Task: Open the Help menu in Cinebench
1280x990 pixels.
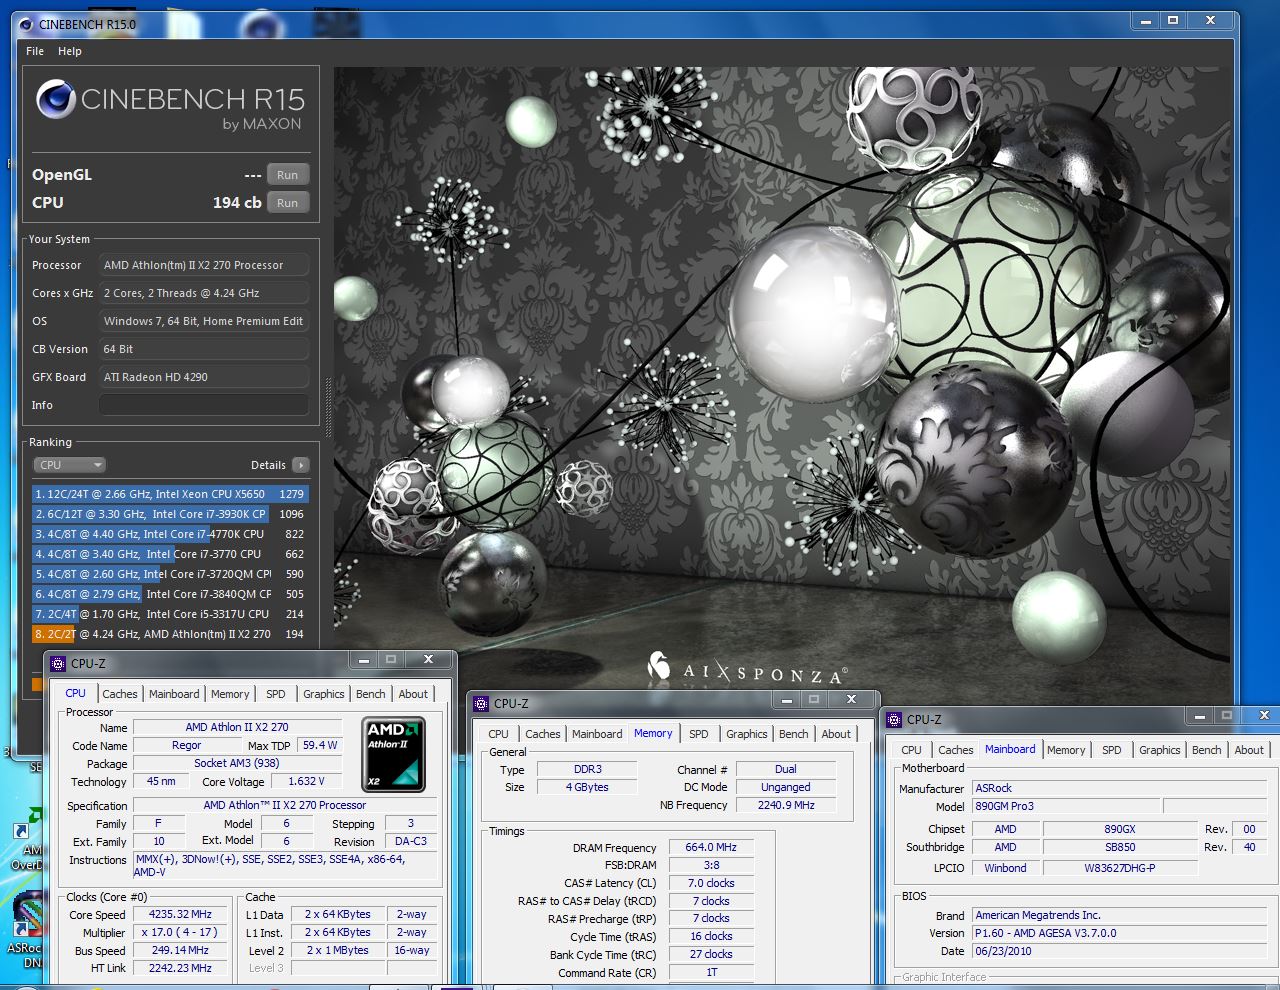Action: (70, 51)
